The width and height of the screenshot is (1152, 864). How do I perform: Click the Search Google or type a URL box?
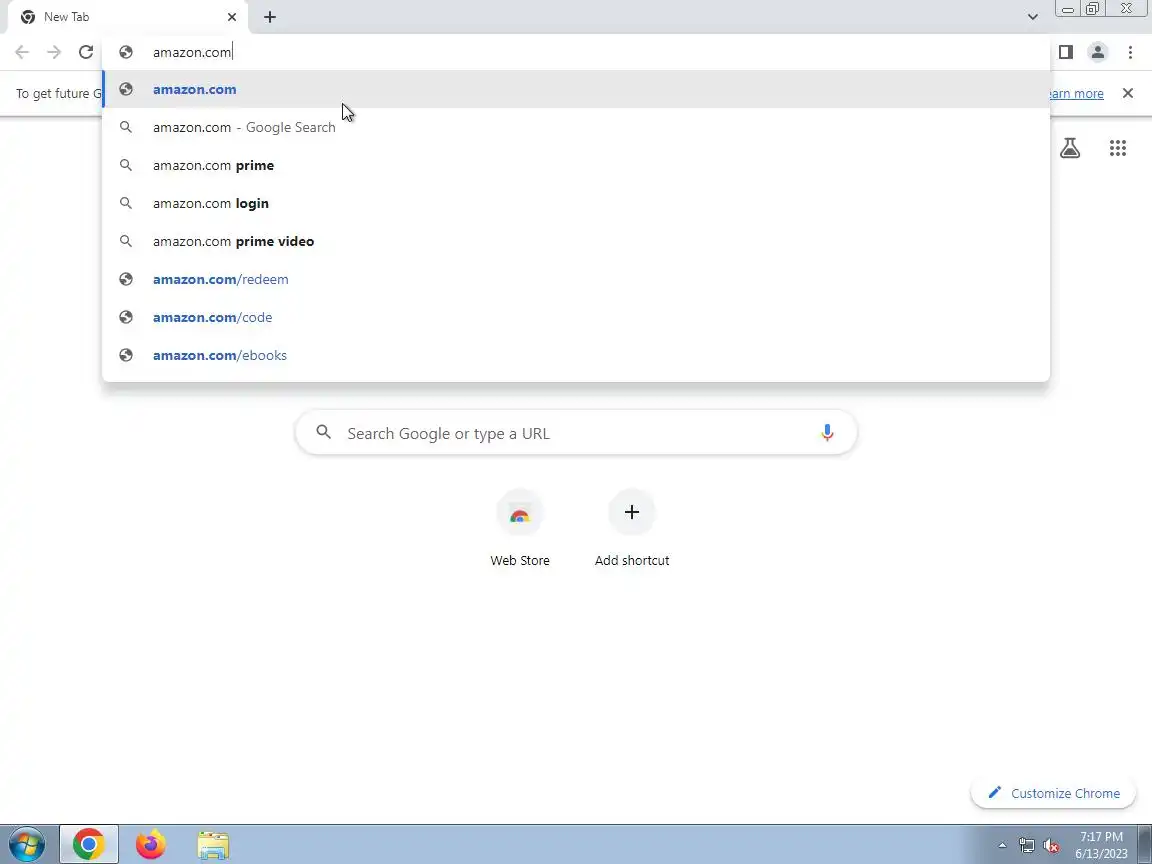[x=576, y=433]
